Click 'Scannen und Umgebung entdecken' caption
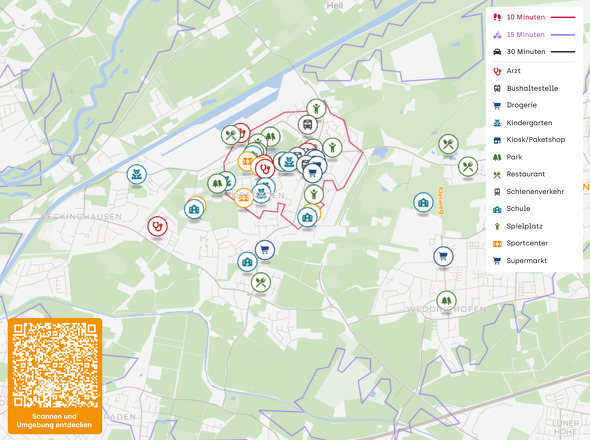Image resolution: width=590 pixels, height=440 pixels. coord(55,420)
